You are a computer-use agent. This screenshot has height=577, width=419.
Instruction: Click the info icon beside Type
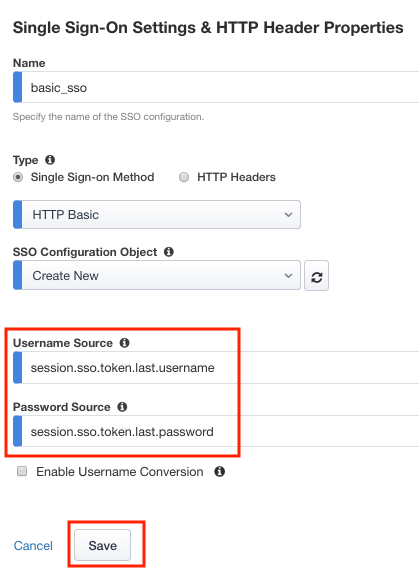point(50,160)
